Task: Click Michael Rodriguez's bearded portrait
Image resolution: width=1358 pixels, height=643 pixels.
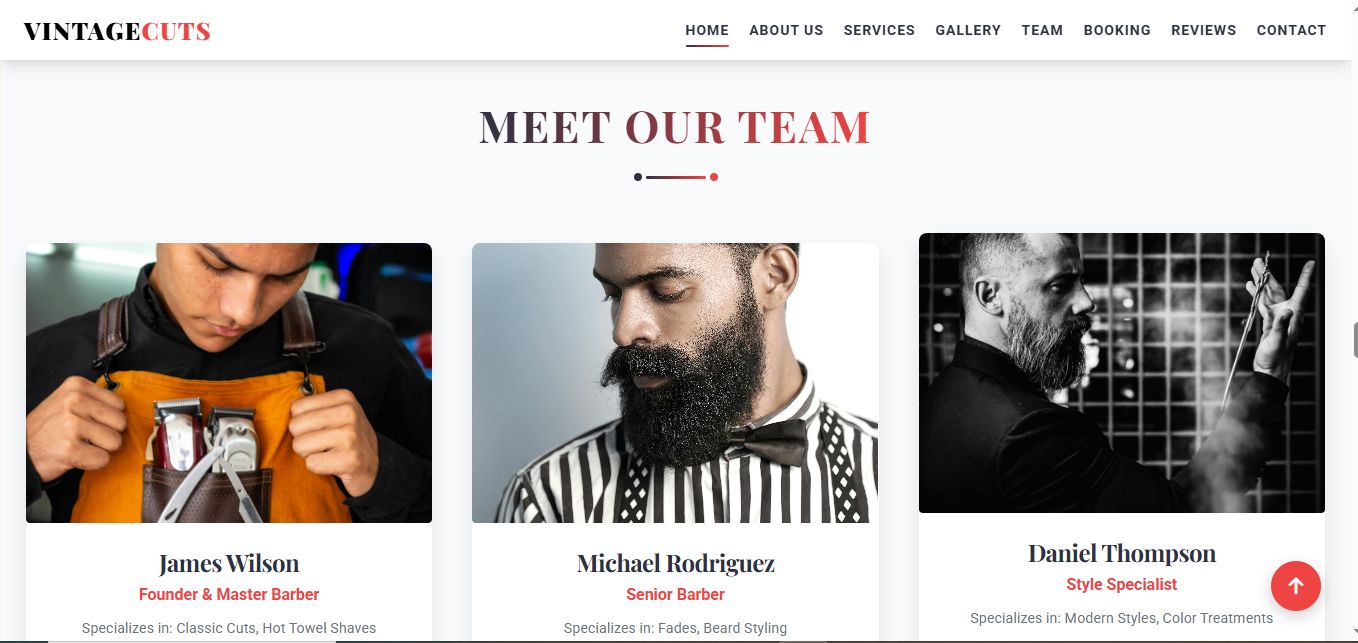Action: [x=675, y=383]
